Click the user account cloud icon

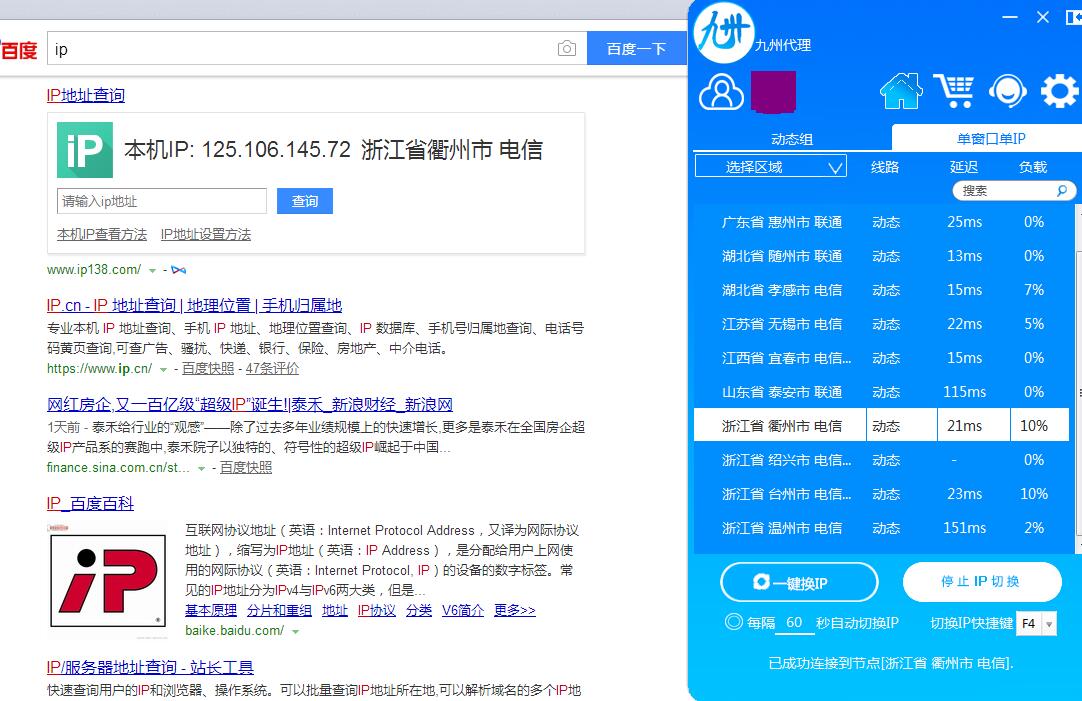[721, 92]
